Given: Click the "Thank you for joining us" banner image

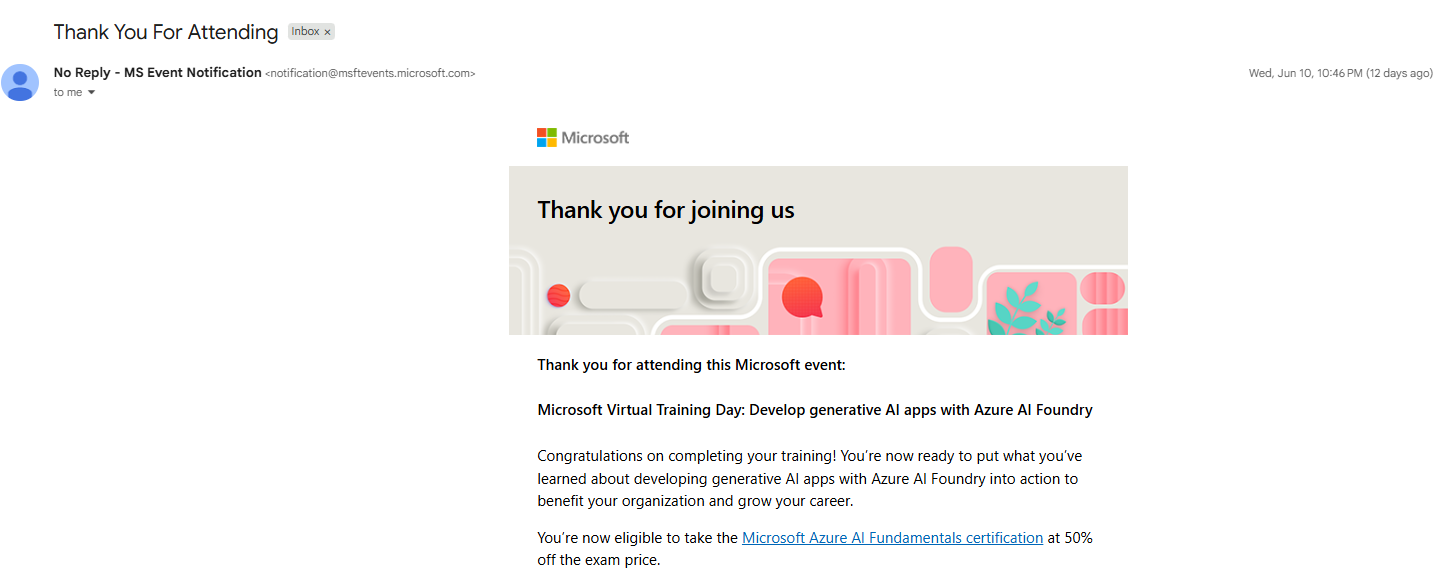Looking at the screenshot, I should pos(818,250).
